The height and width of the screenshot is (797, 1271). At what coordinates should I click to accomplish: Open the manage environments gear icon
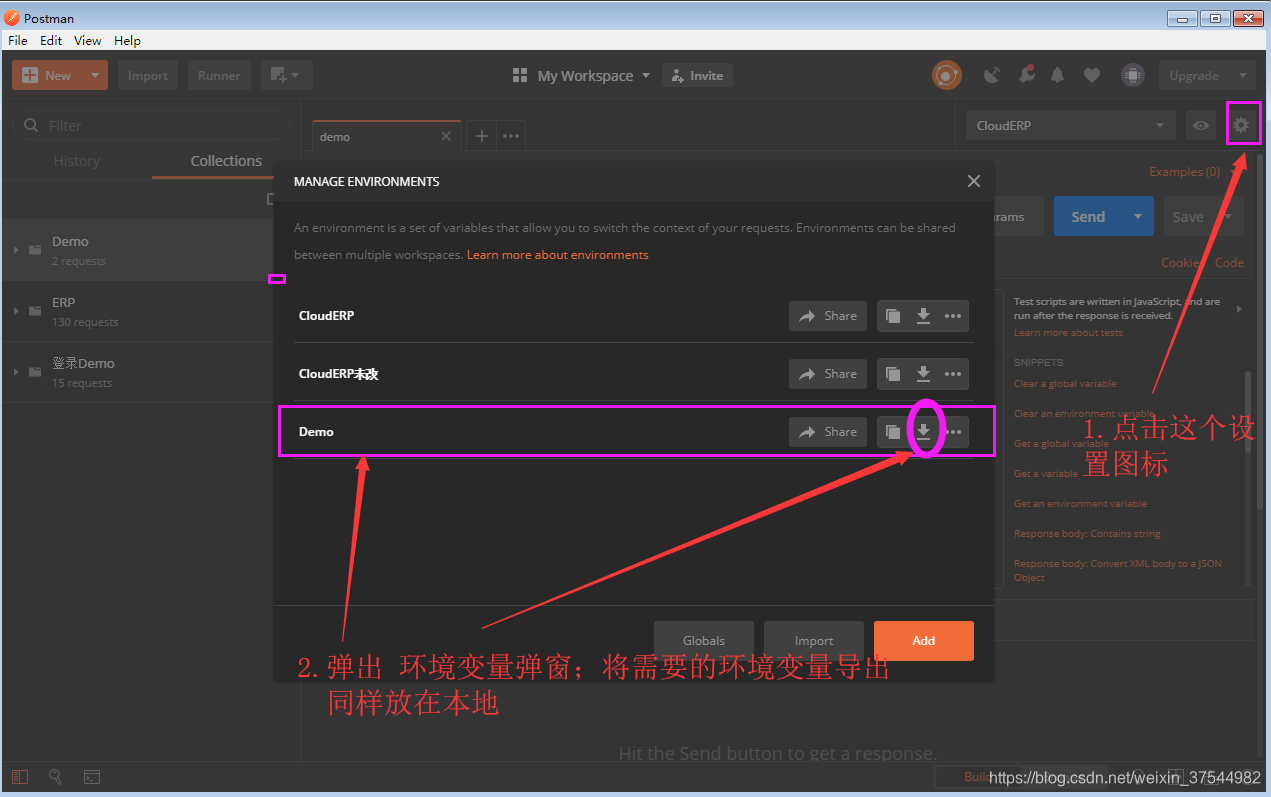[1241, 125]
